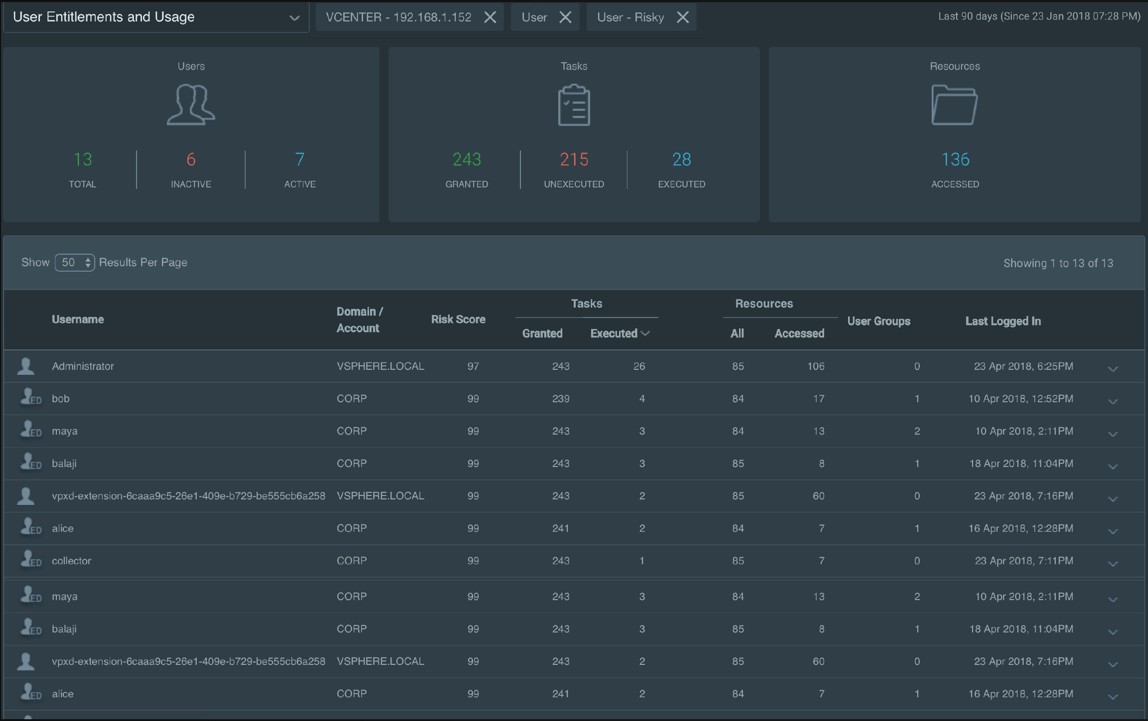Click the 136 Accessed resources count

[955, 160]
